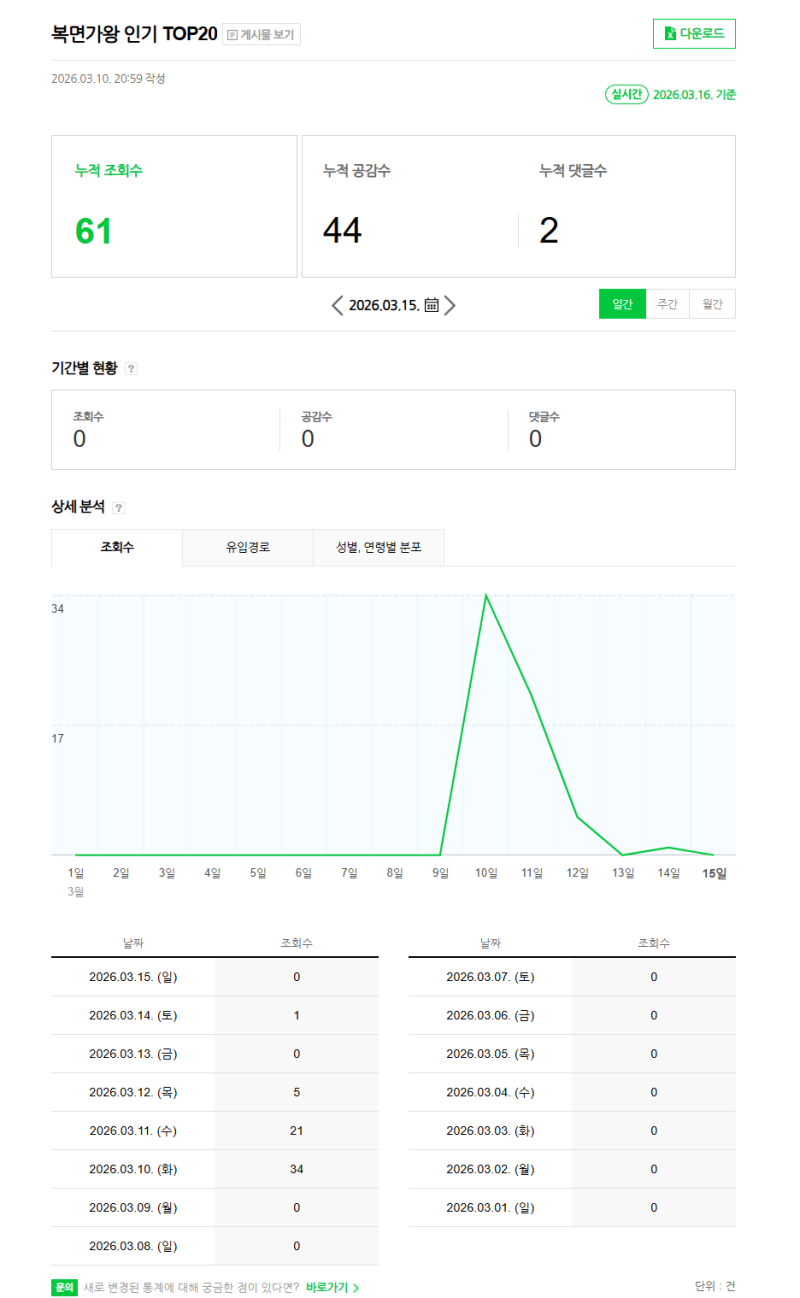Viewport: 800px width, 1298px height.
Task: Click the 11일 label on chart axis
Action: tap(532, 873)
